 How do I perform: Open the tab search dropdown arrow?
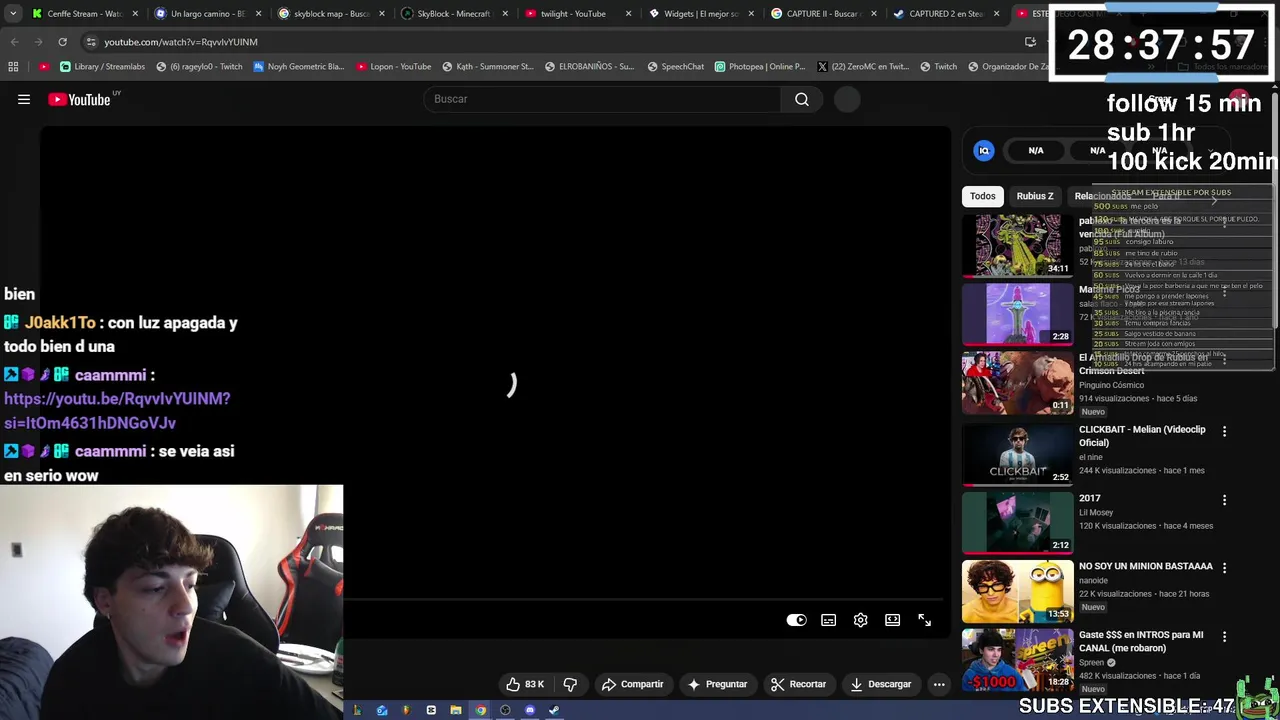[x=13, y=14]
